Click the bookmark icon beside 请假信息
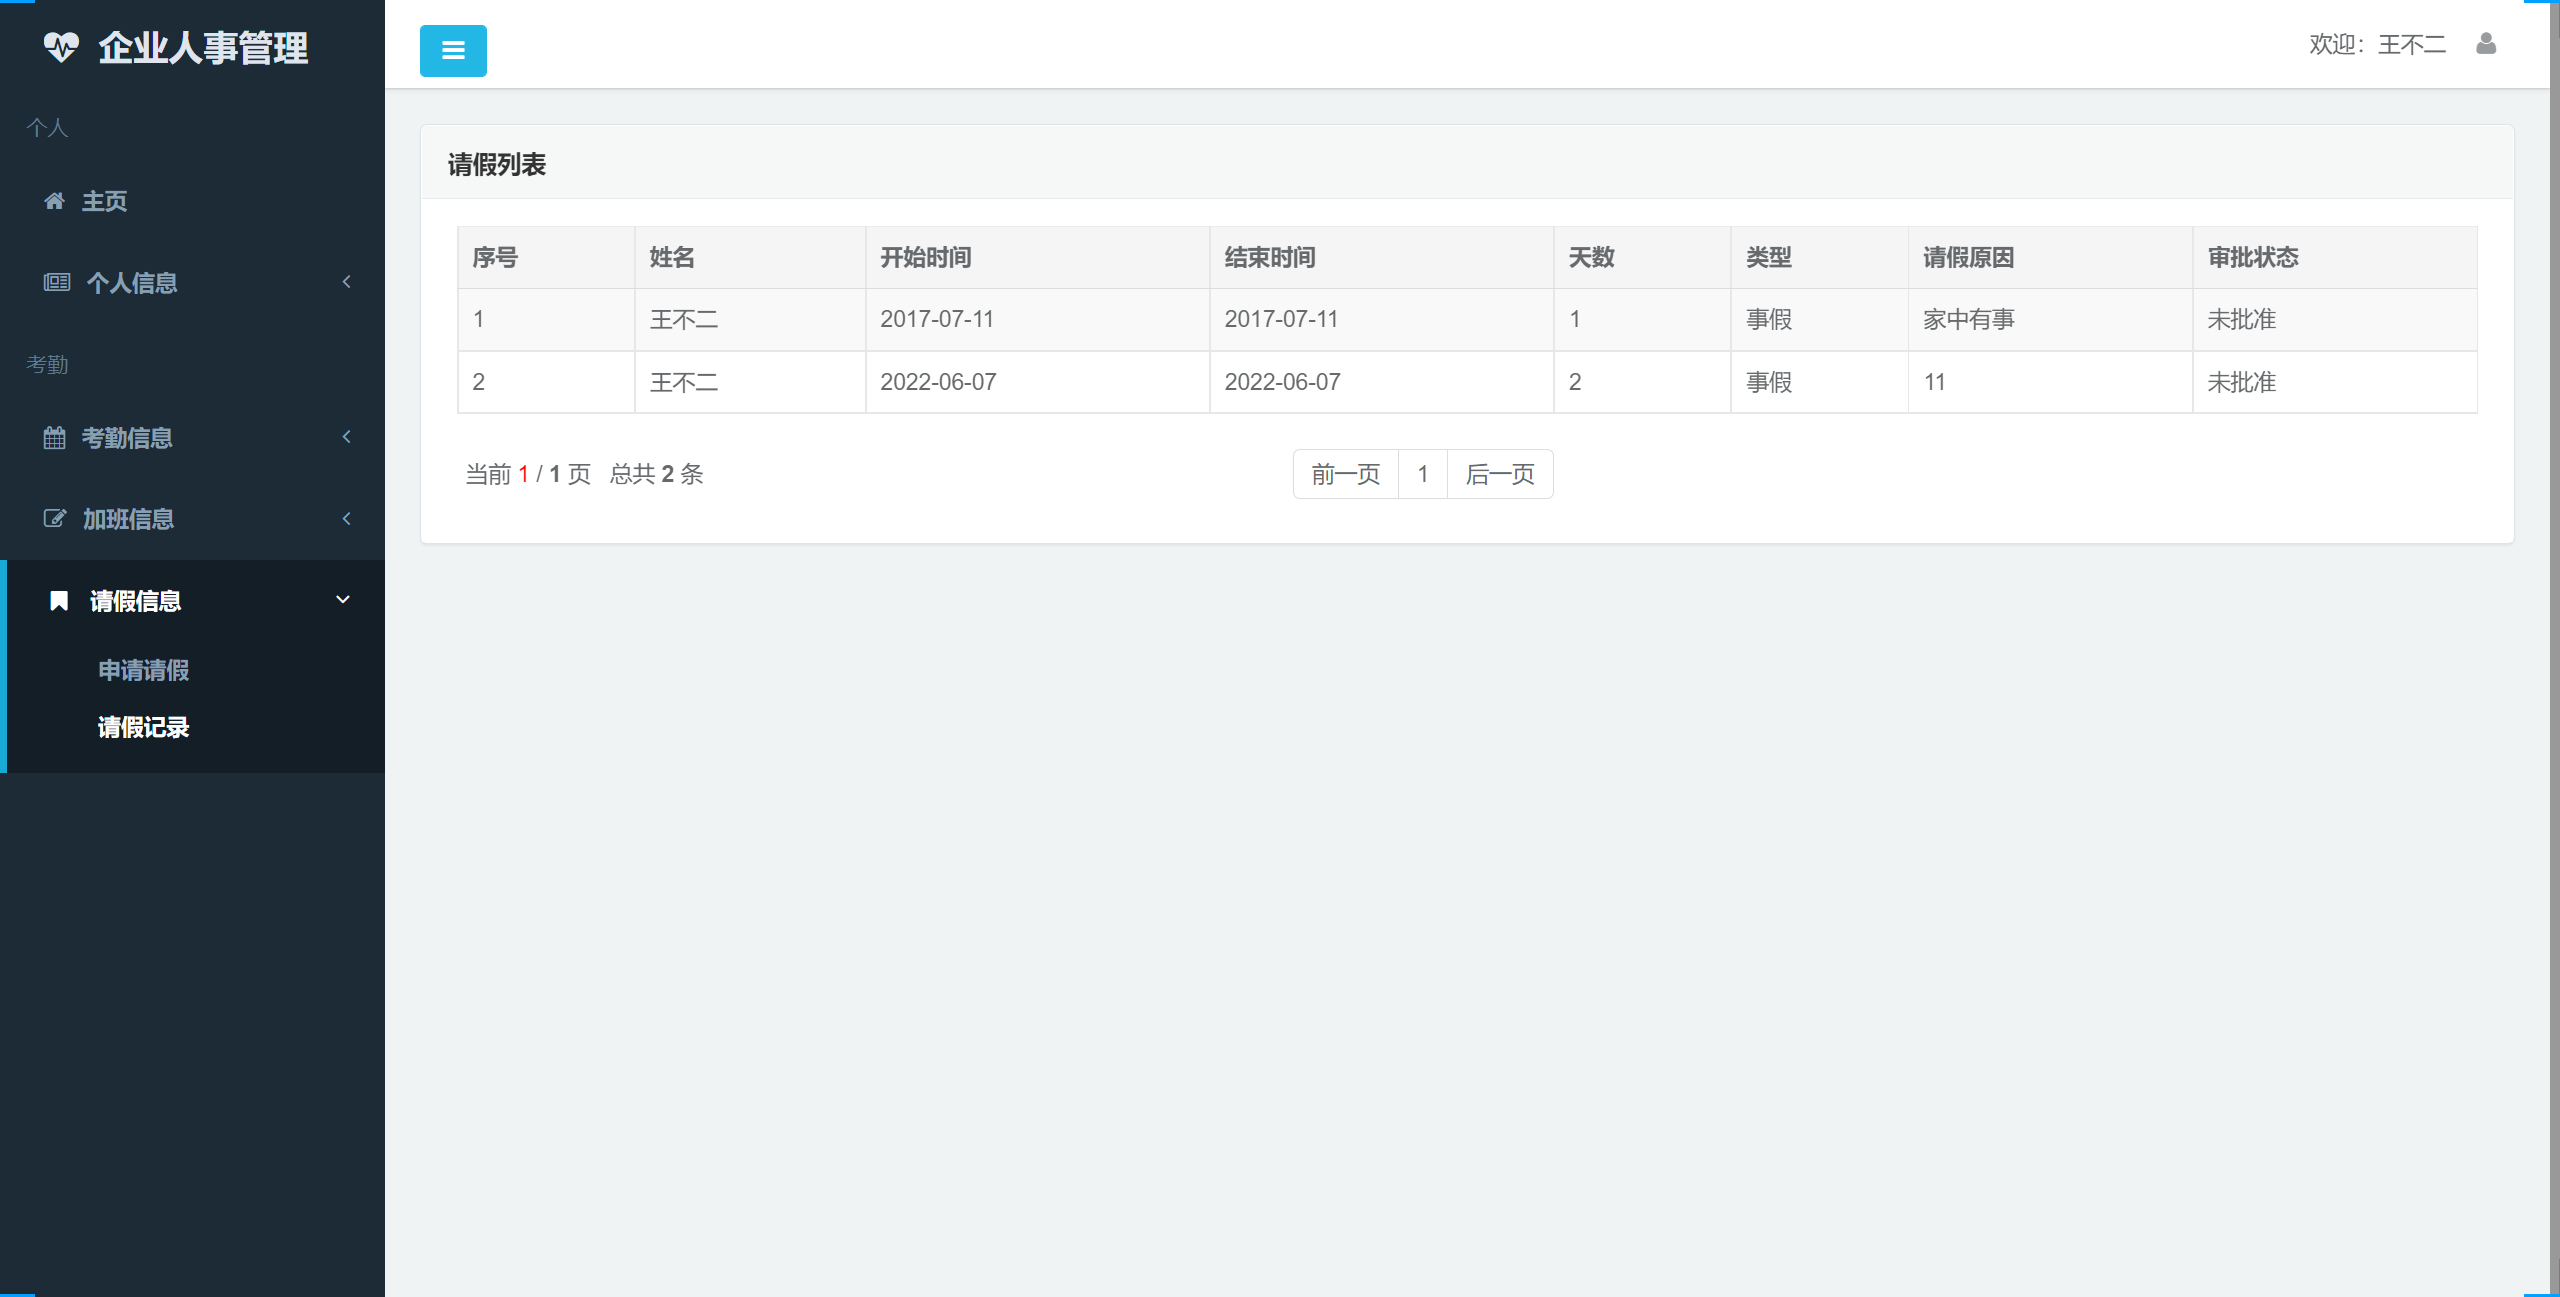This screenshot has width=2560, height=1297. (x=59, y=600)
